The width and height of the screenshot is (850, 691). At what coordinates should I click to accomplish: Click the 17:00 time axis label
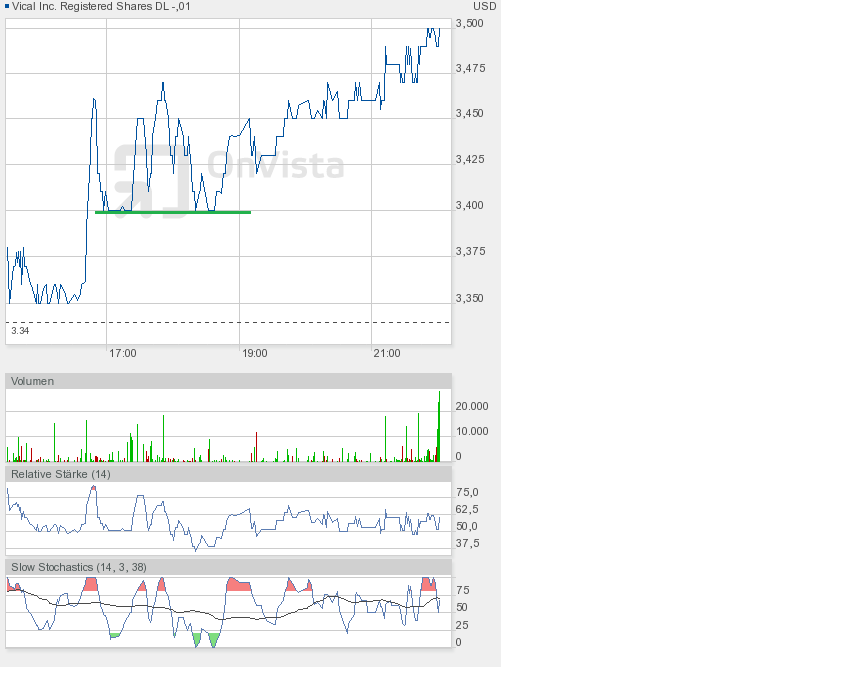coord(123,353)
